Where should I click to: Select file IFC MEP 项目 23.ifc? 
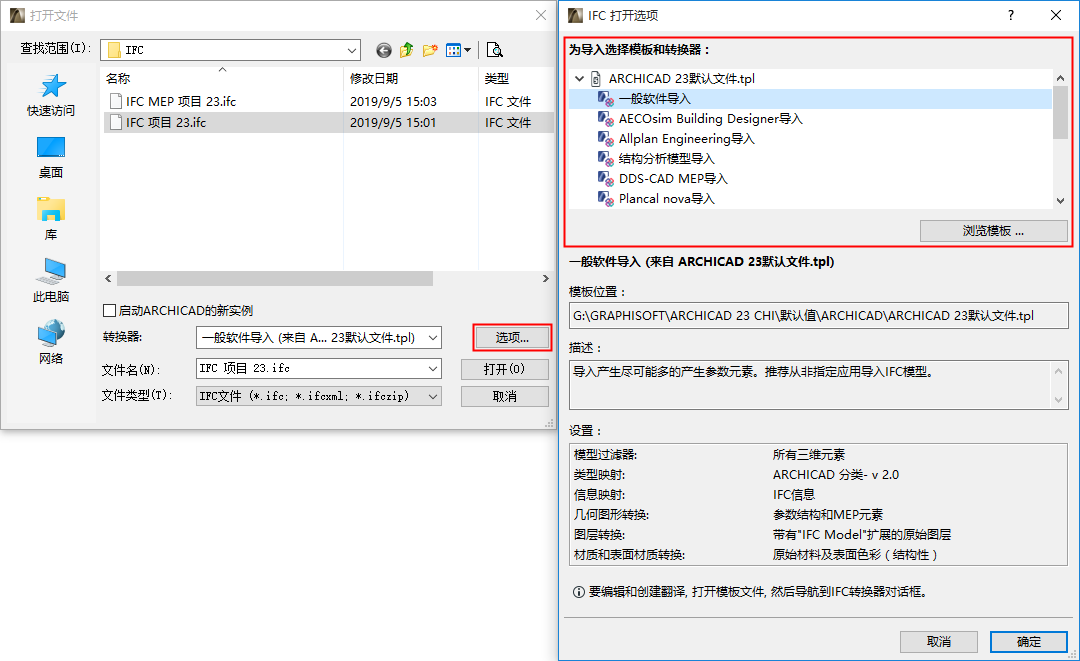pos(180,101)
